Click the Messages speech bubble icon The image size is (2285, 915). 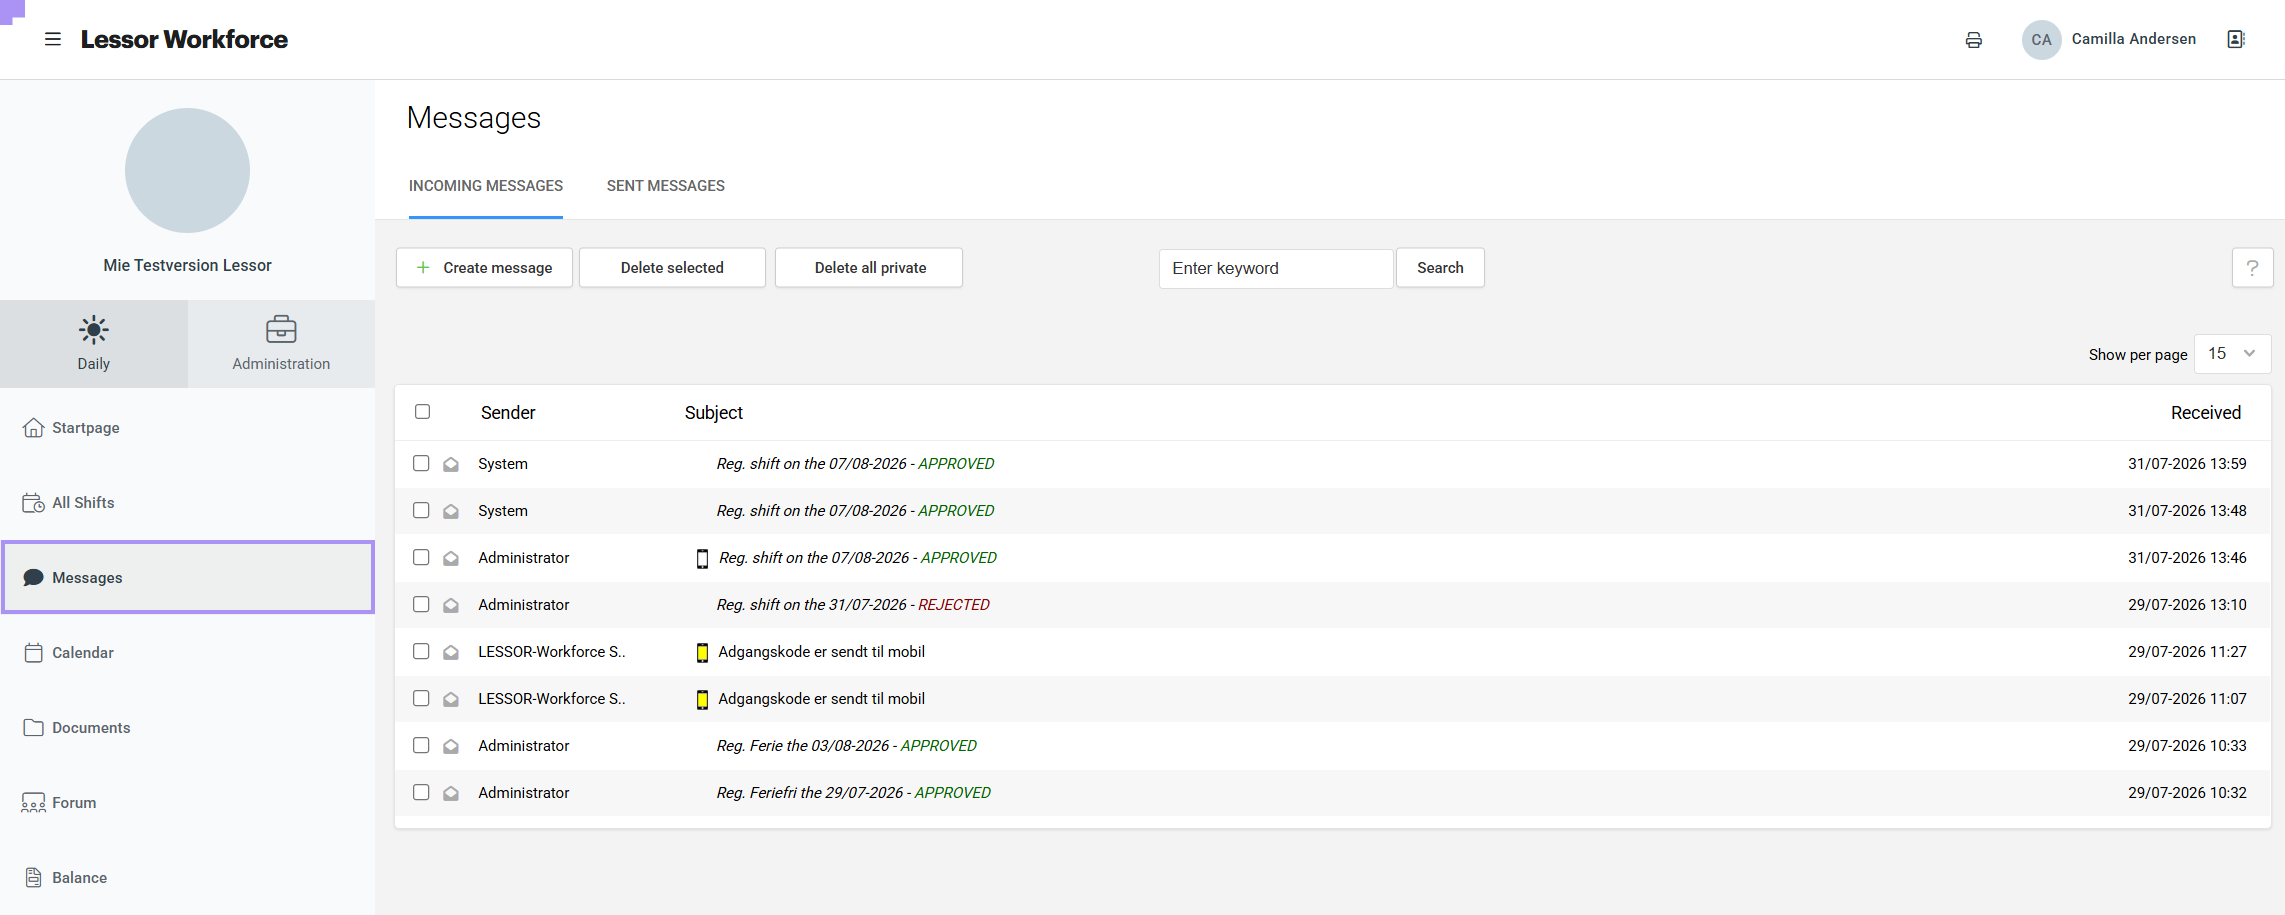[33, 578]
